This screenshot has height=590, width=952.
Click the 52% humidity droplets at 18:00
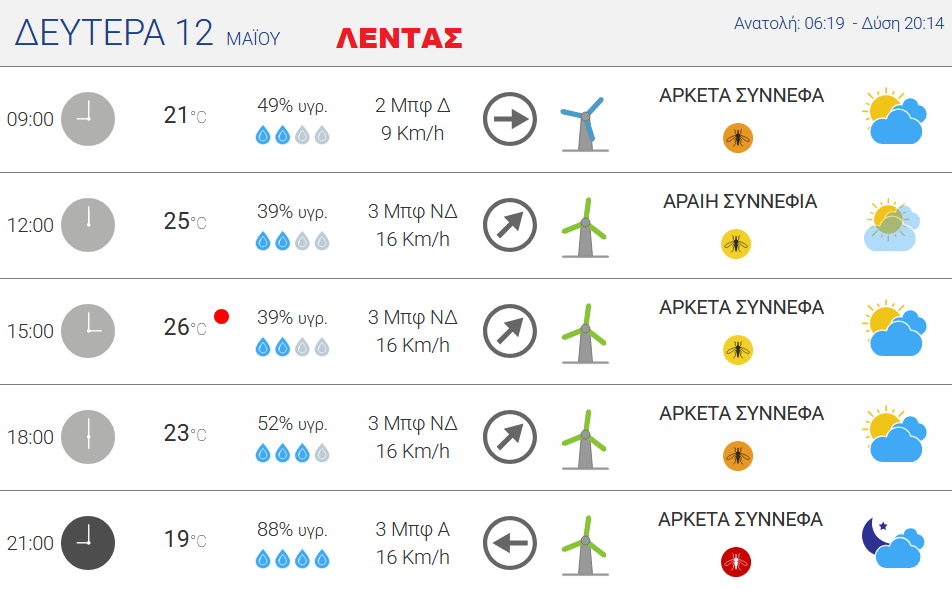tap(293, 453)
